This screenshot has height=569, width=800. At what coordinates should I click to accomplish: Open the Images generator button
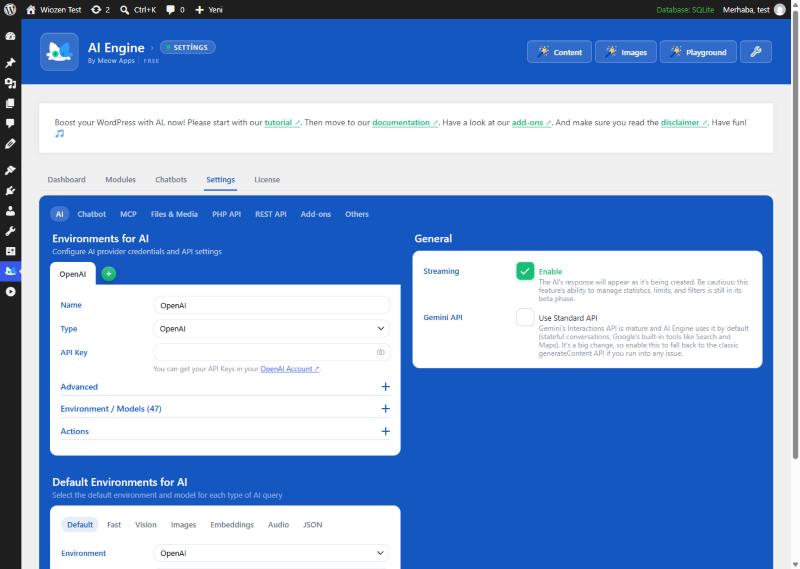(x=626, y=52)
